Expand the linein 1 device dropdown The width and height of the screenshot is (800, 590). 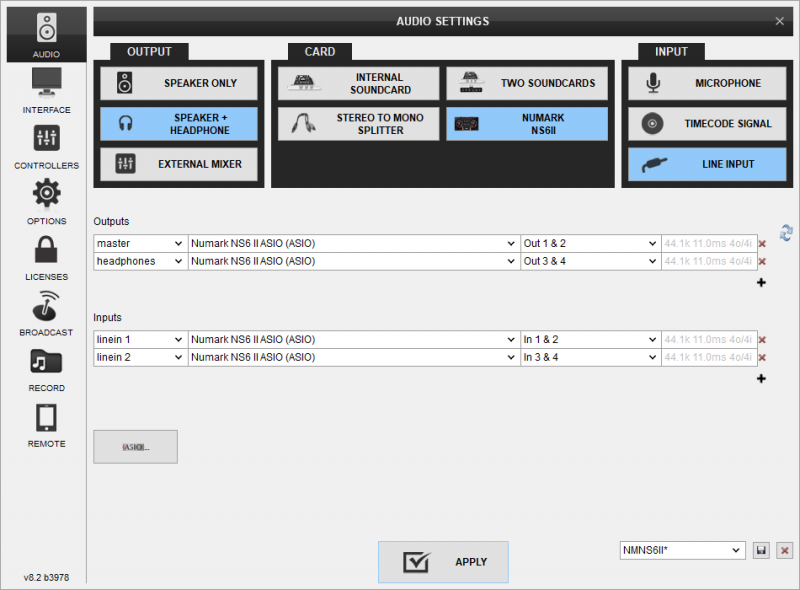click(x=354, y=339)
